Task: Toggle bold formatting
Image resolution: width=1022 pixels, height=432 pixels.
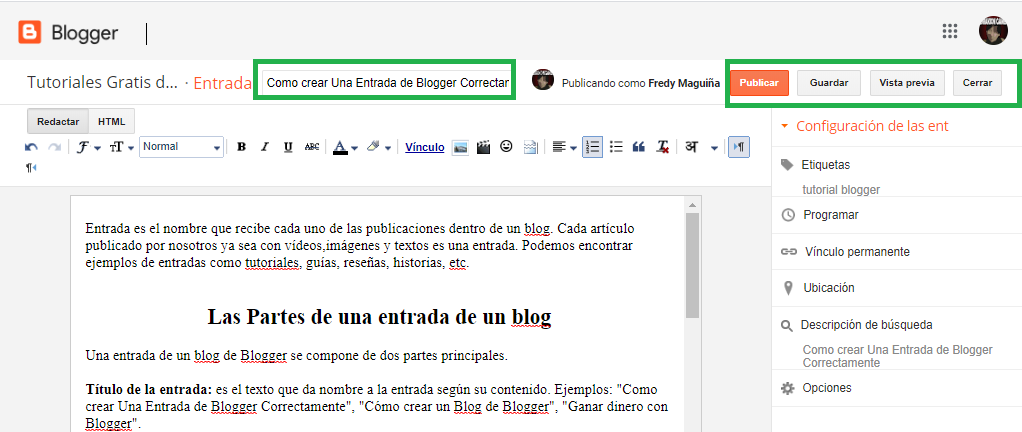Action: [241, 147]
